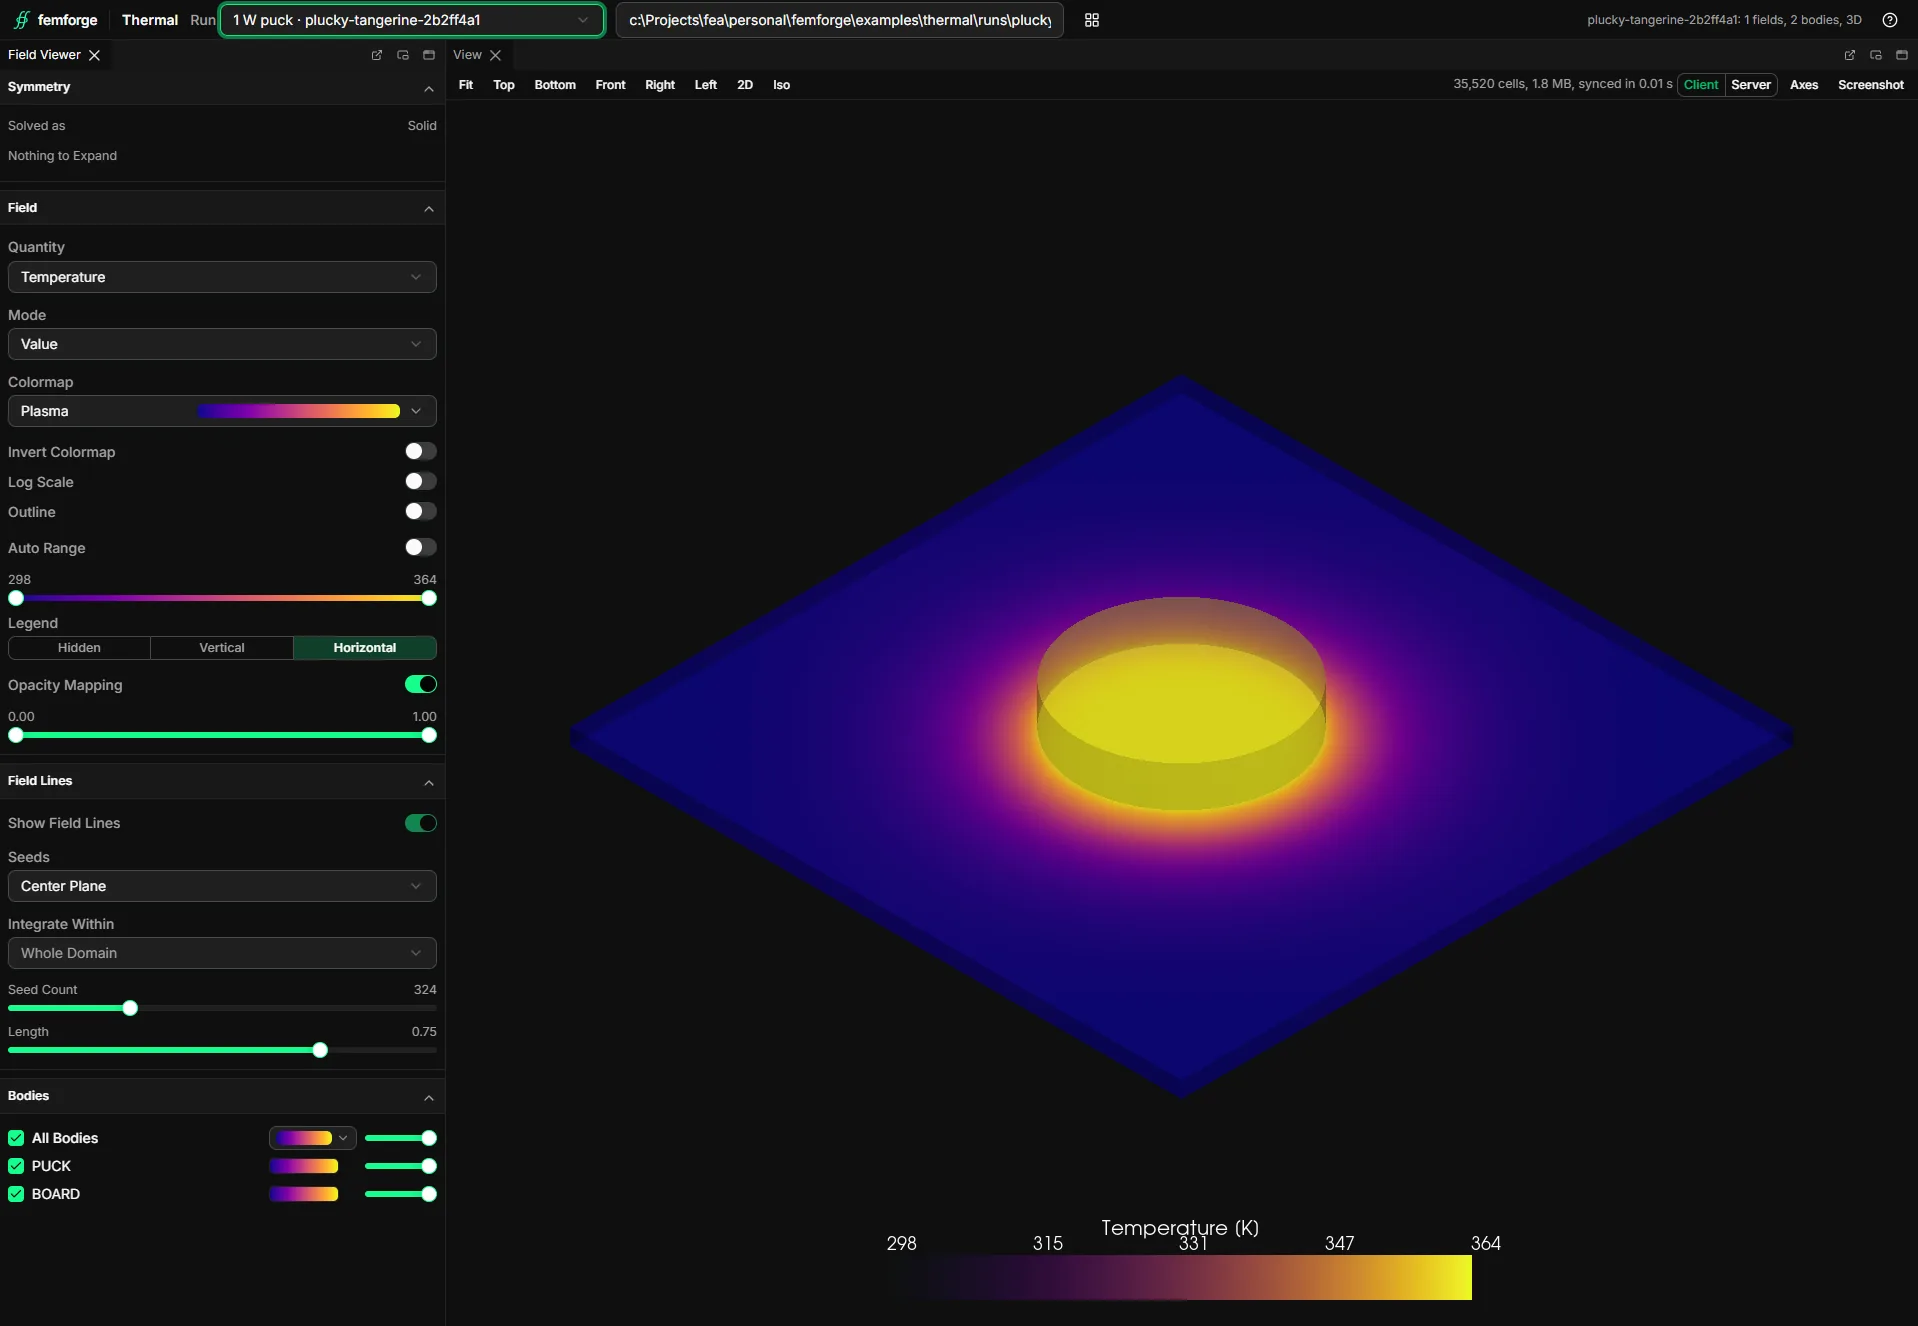The height and width of the screenshot is (1326, 1918).
Task: Turn on Outline toggle
Action: click(420, 511)
